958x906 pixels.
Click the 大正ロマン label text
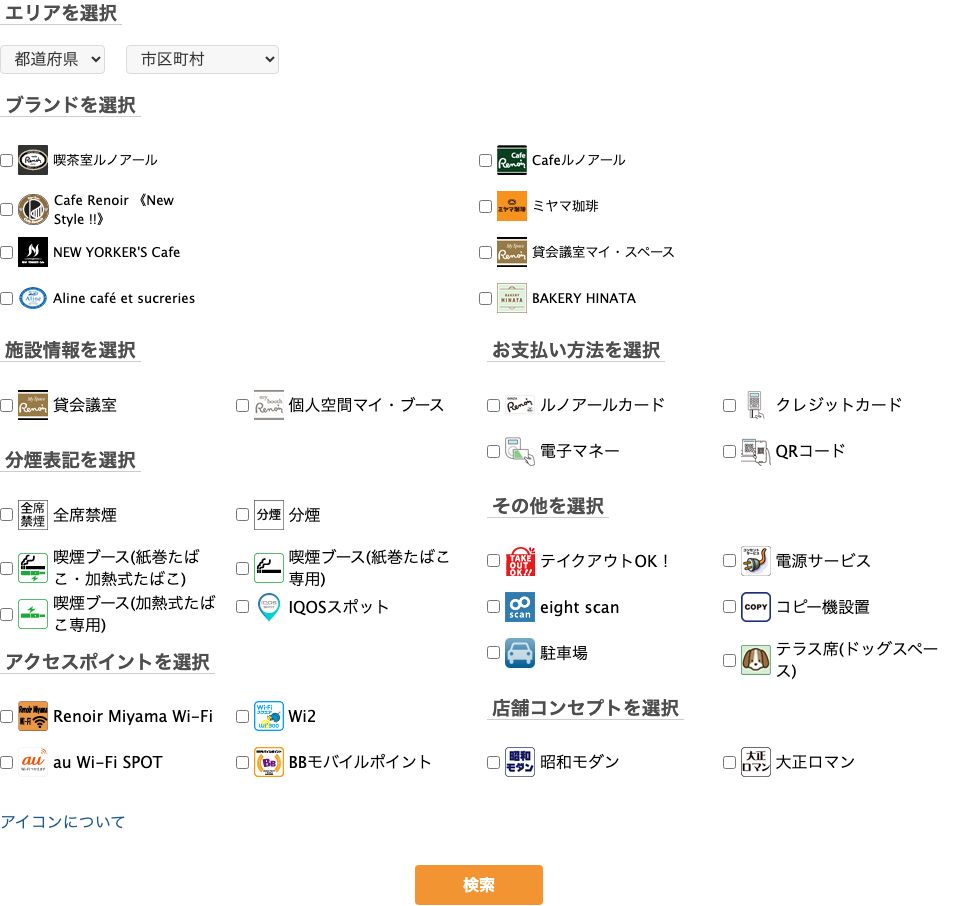tap(815, 762)
